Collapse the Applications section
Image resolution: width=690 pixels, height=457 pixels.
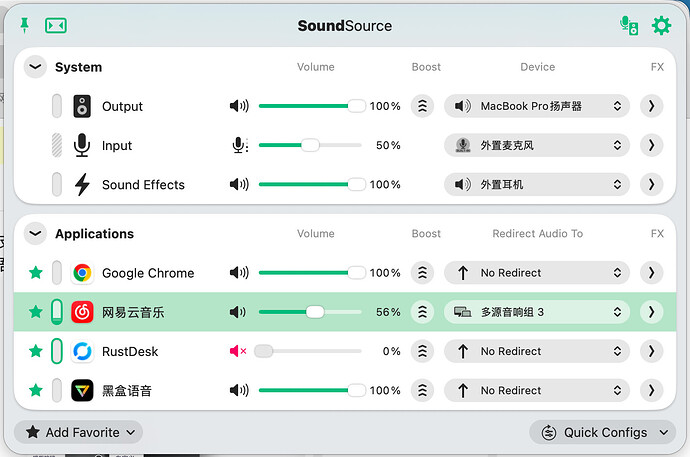pyautogui.click(x=35, y=234)
